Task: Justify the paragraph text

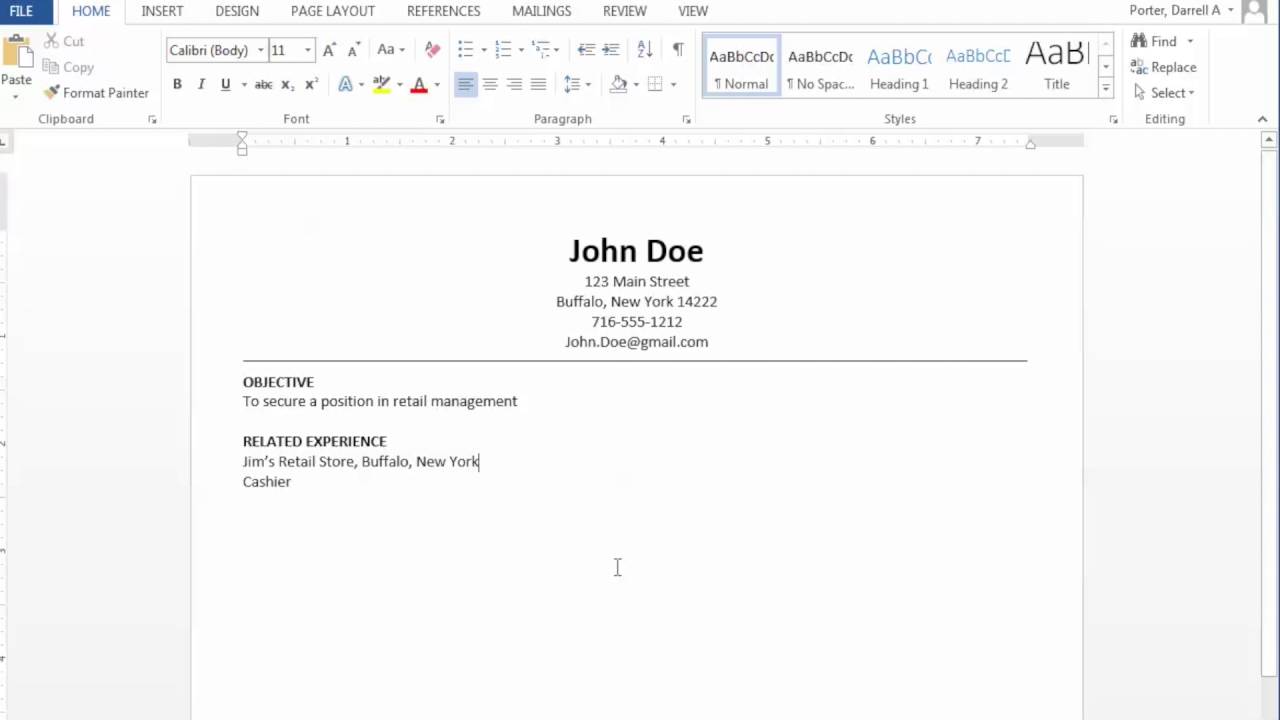Action: tap(538, 85)
